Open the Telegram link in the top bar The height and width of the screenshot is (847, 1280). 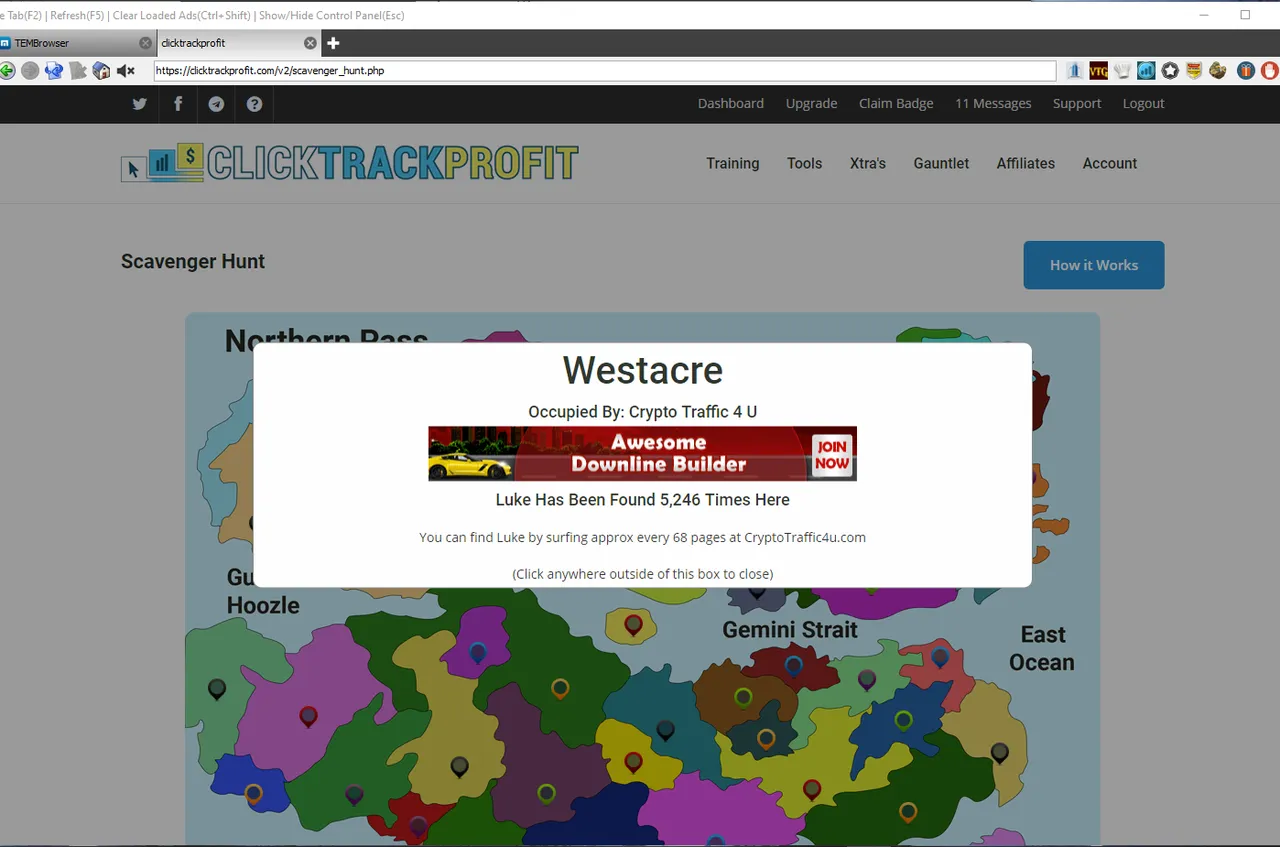point(216,104)
